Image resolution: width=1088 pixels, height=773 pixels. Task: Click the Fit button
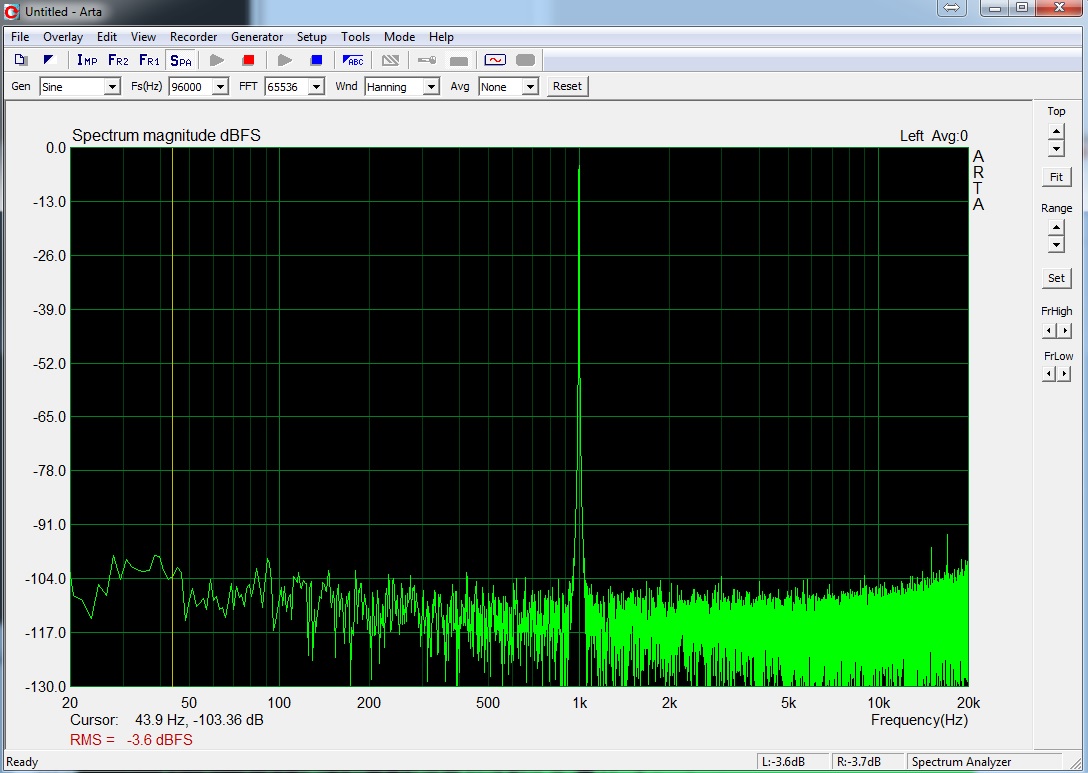pyautogui.click(x=1056, y=177)
